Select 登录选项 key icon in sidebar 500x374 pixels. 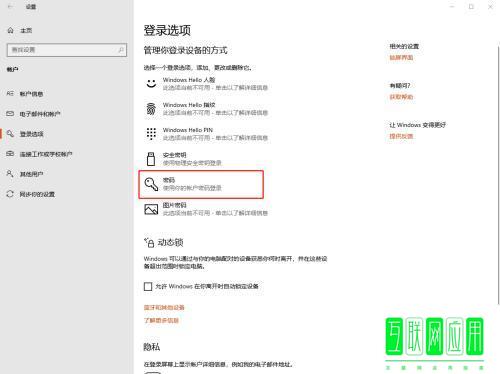tap(10, 134)
